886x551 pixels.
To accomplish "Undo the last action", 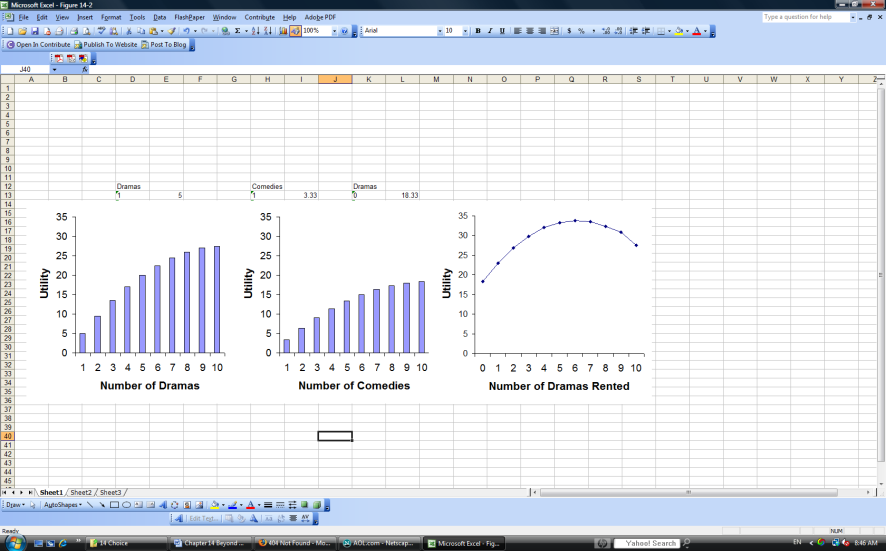I will 186,31.
